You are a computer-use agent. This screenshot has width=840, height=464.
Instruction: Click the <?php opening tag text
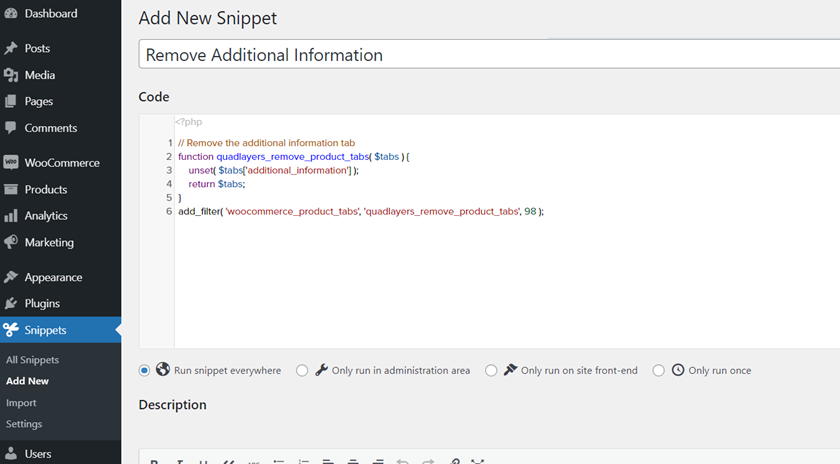[189, 122]
